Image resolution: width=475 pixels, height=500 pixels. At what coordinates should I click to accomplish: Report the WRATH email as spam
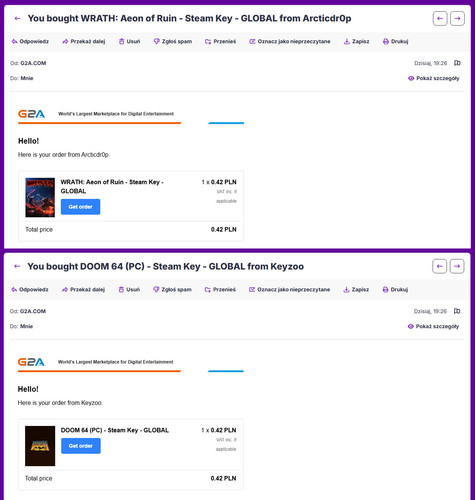click(173, 41)
